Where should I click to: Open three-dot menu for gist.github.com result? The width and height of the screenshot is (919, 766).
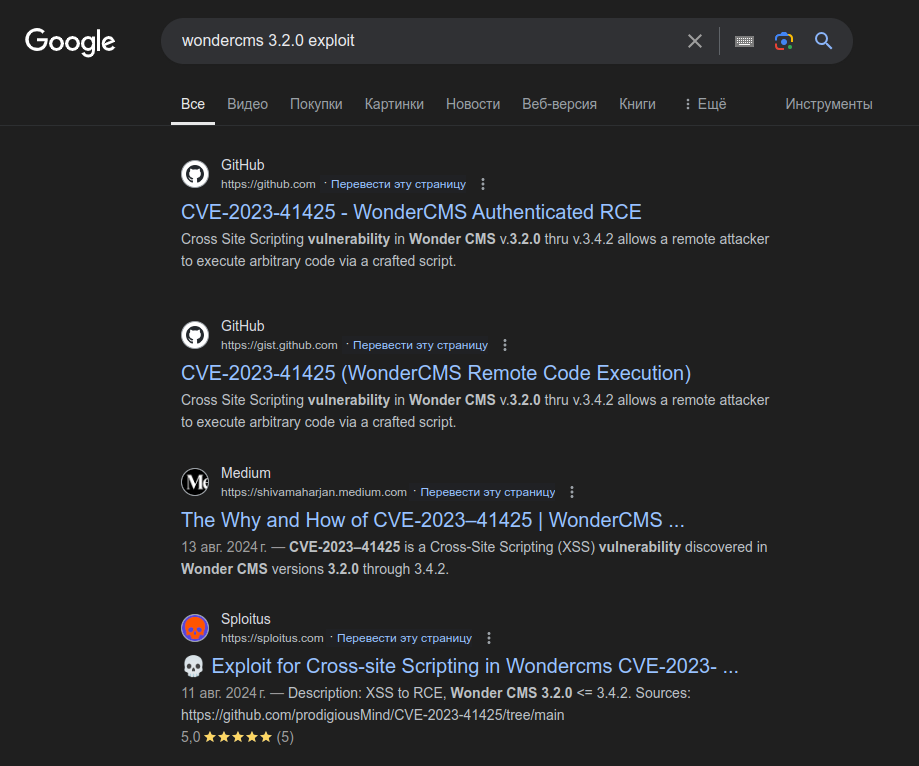point(505,345)
